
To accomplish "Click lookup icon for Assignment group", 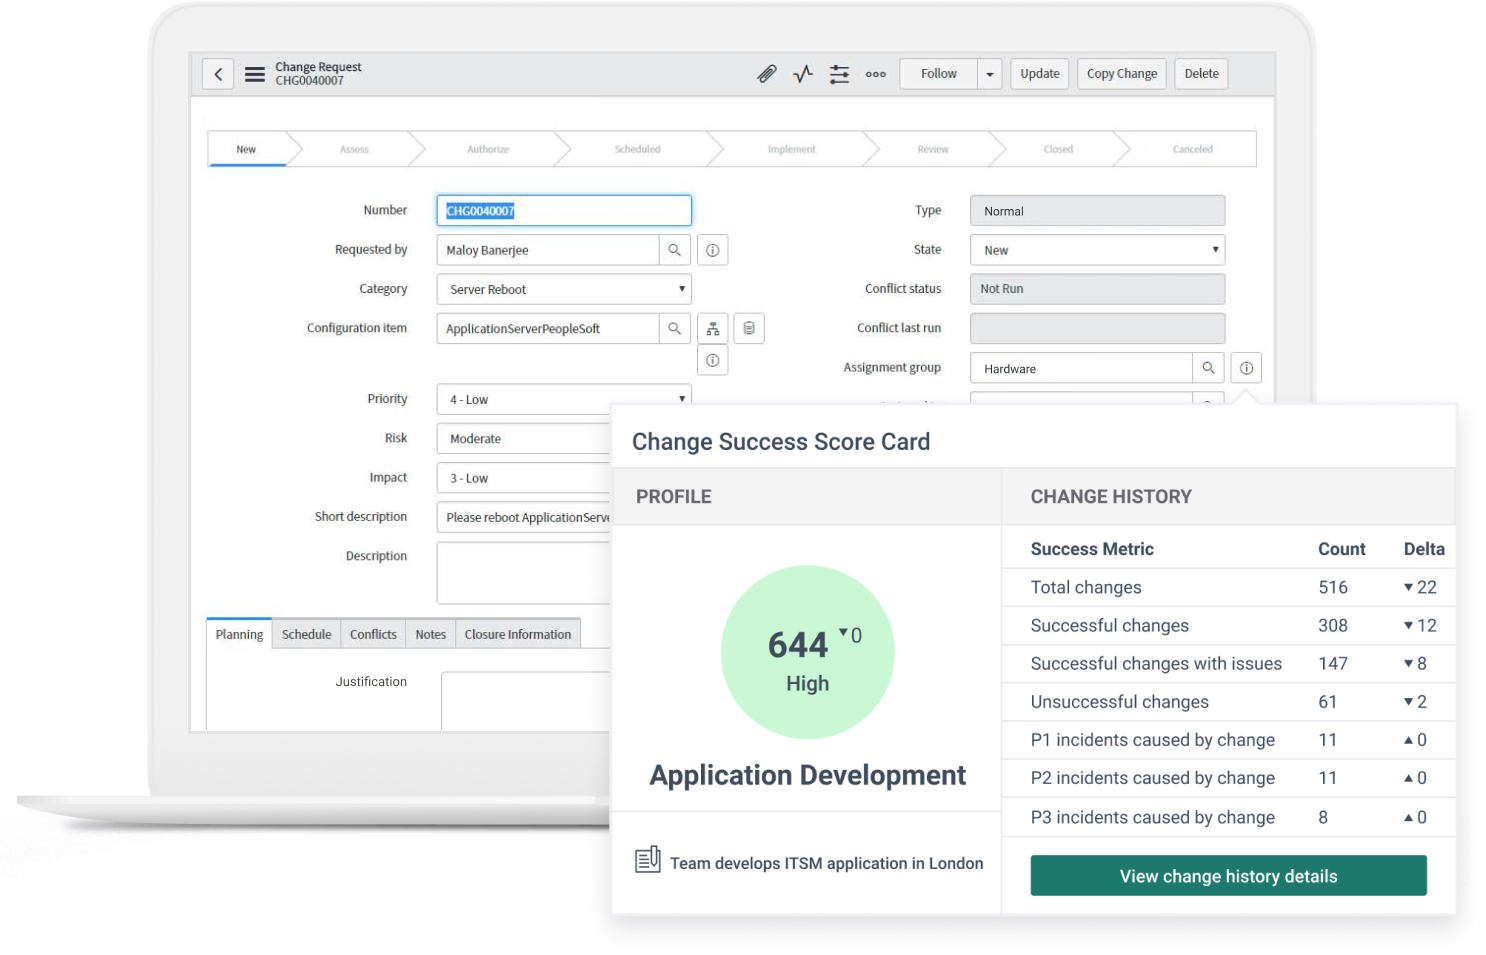I will (x=1208, y=368).
